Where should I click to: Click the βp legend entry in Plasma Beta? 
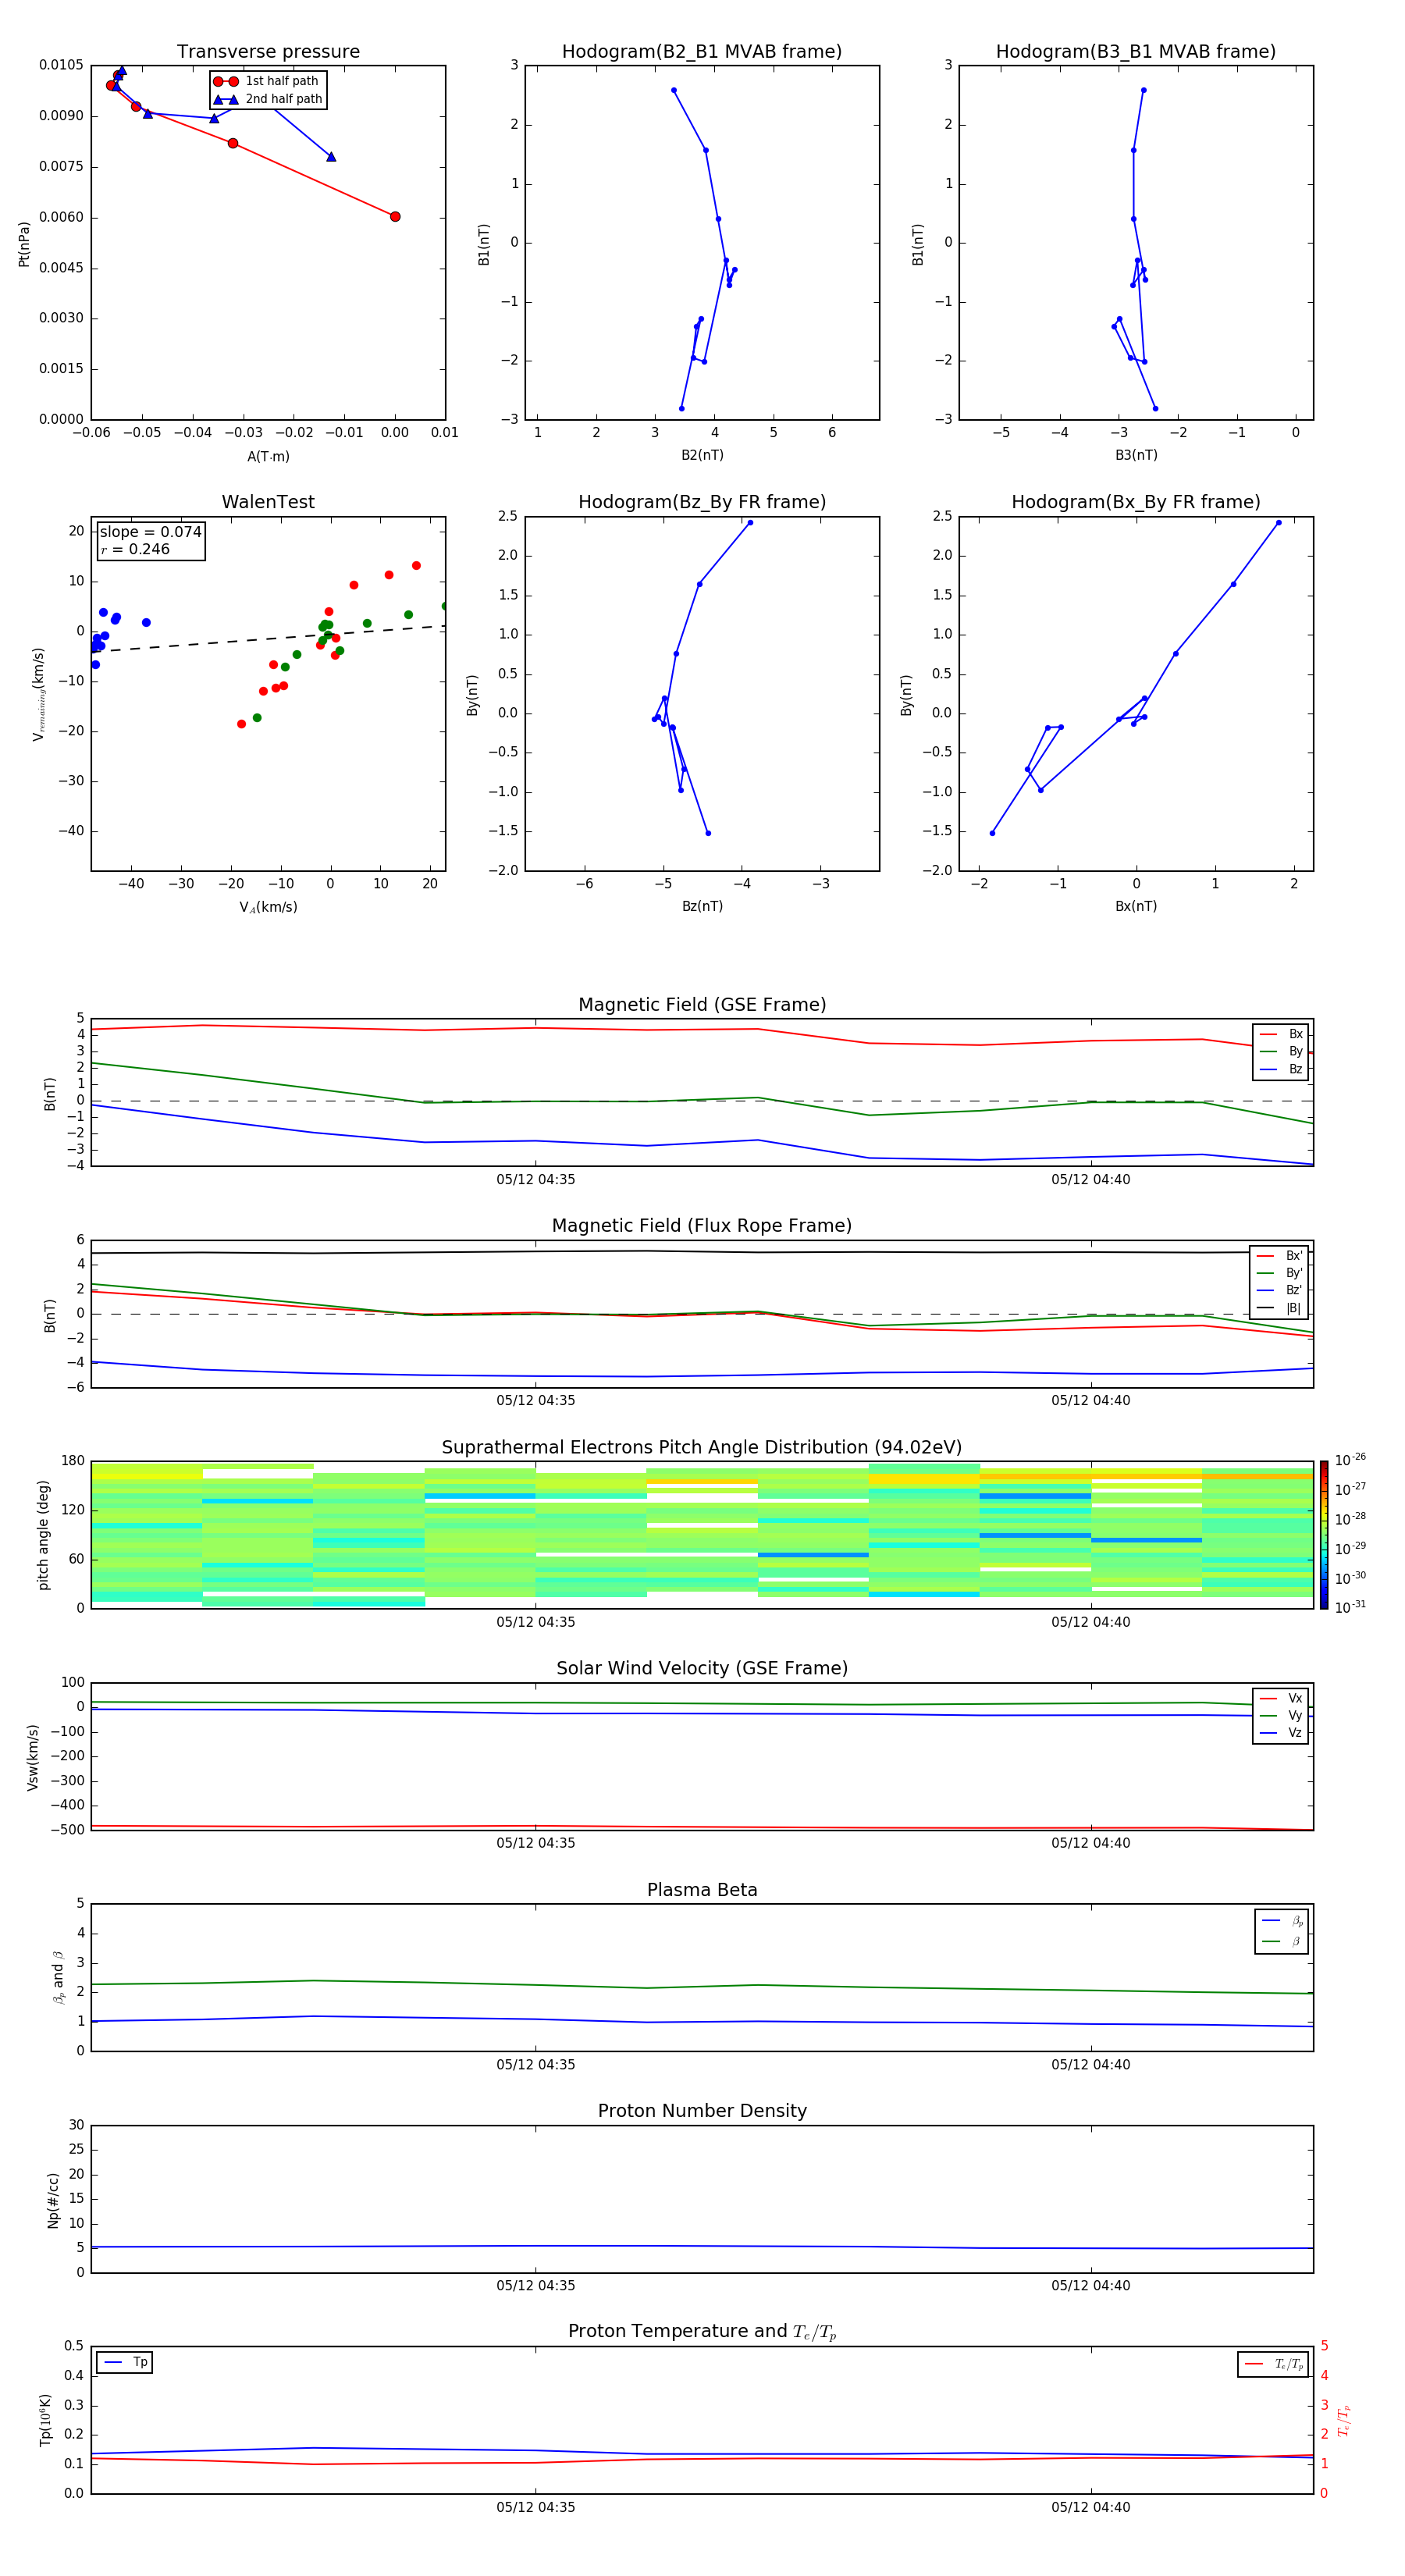click(1282, 1921)
